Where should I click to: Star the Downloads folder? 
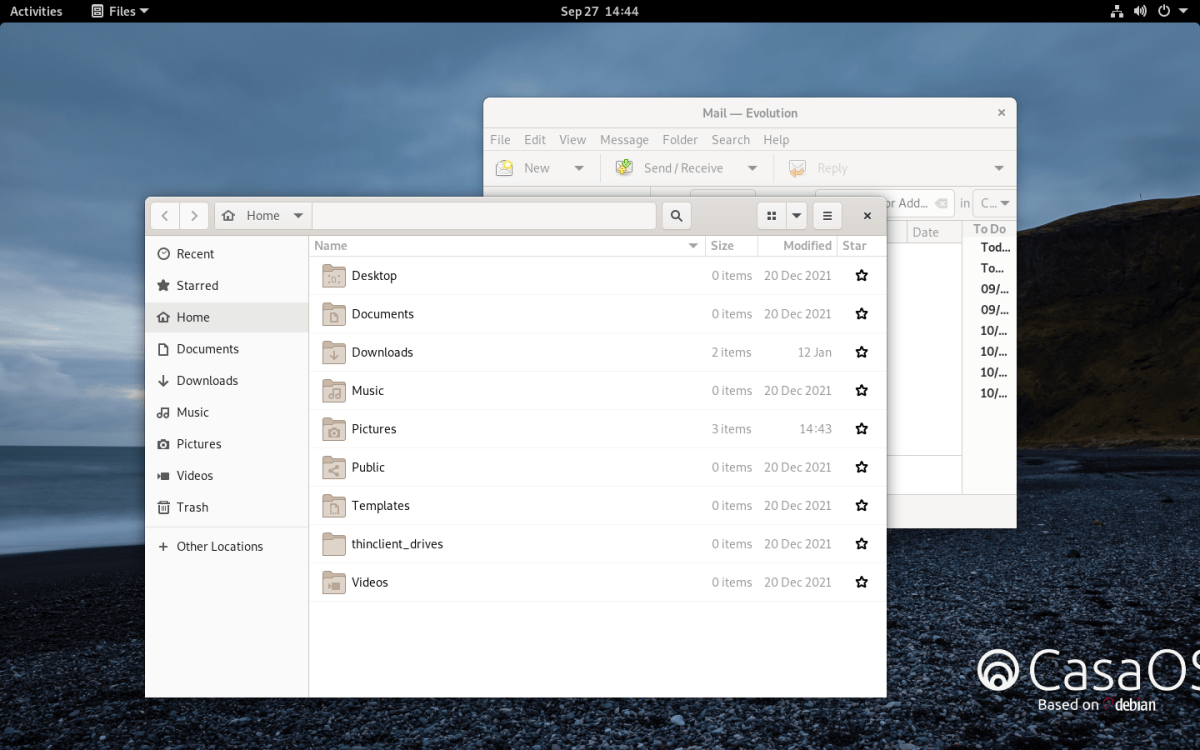coord(861,352)
